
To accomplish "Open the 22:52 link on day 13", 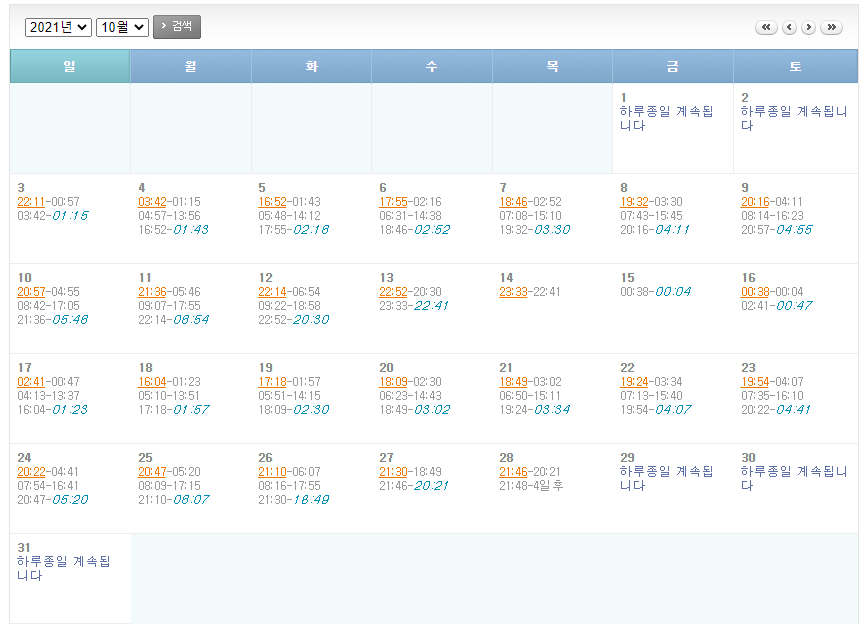I will click(x=393, y=292).
